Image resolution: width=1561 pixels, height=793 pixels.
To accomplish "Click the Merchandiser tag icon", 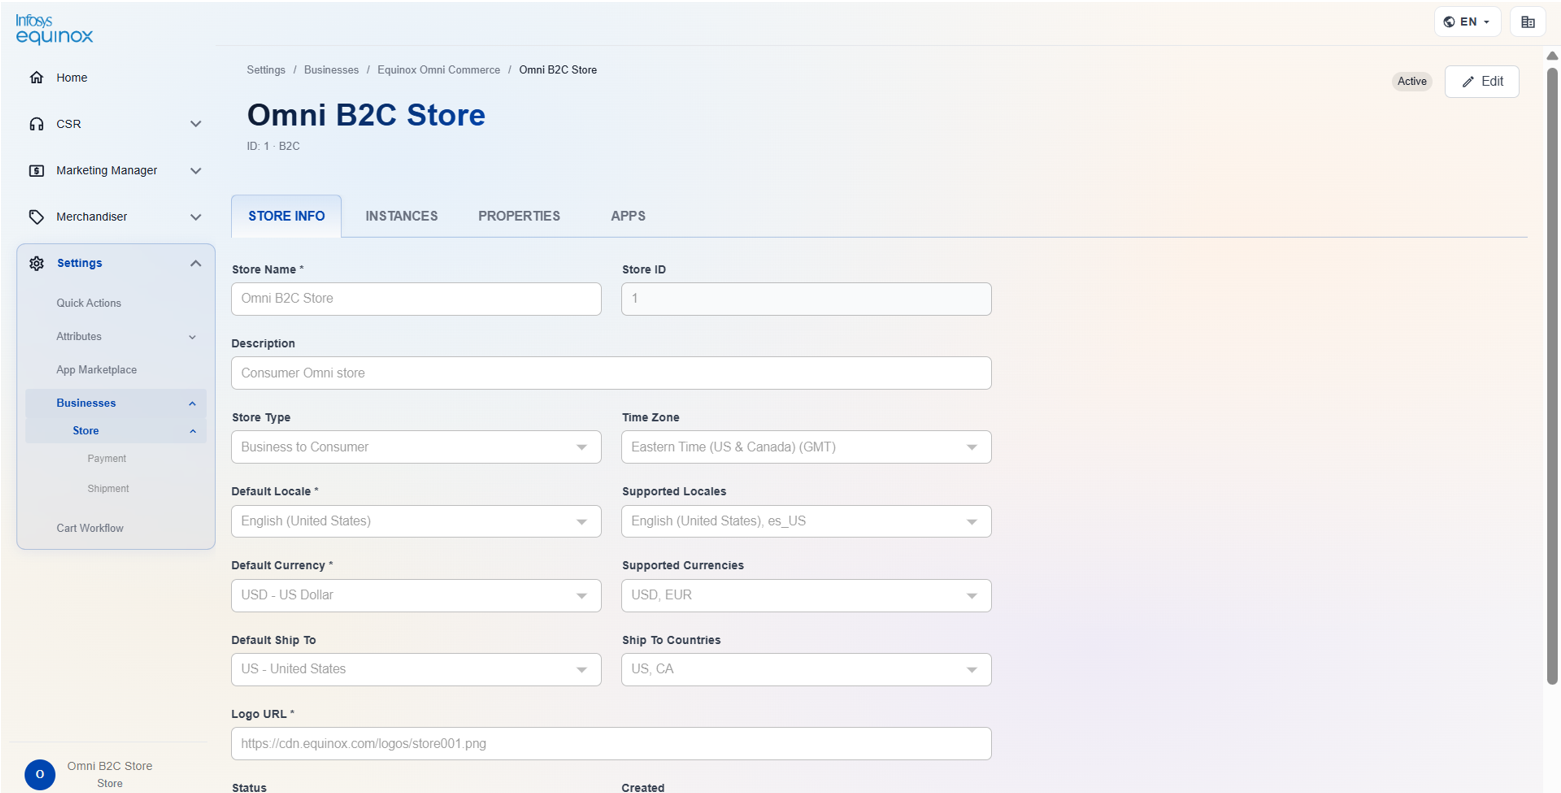I will click(37, 217).
